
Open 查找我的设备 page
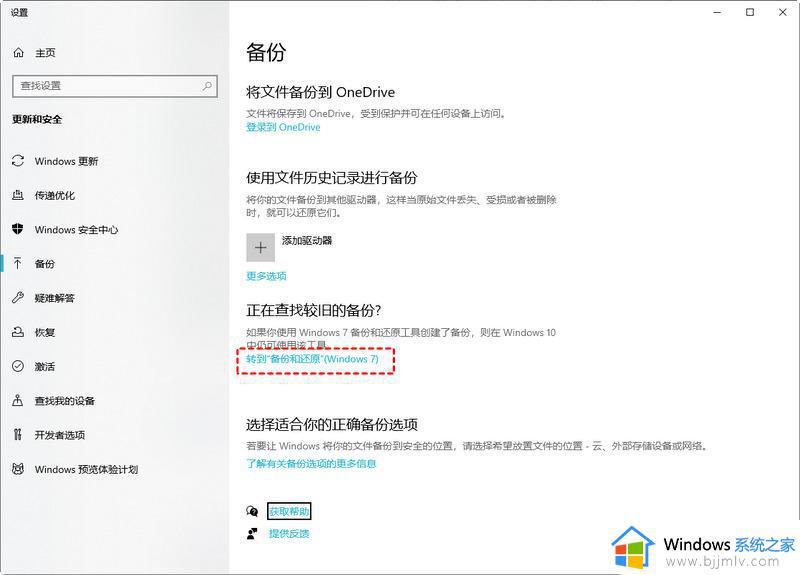tap(65, 401)
